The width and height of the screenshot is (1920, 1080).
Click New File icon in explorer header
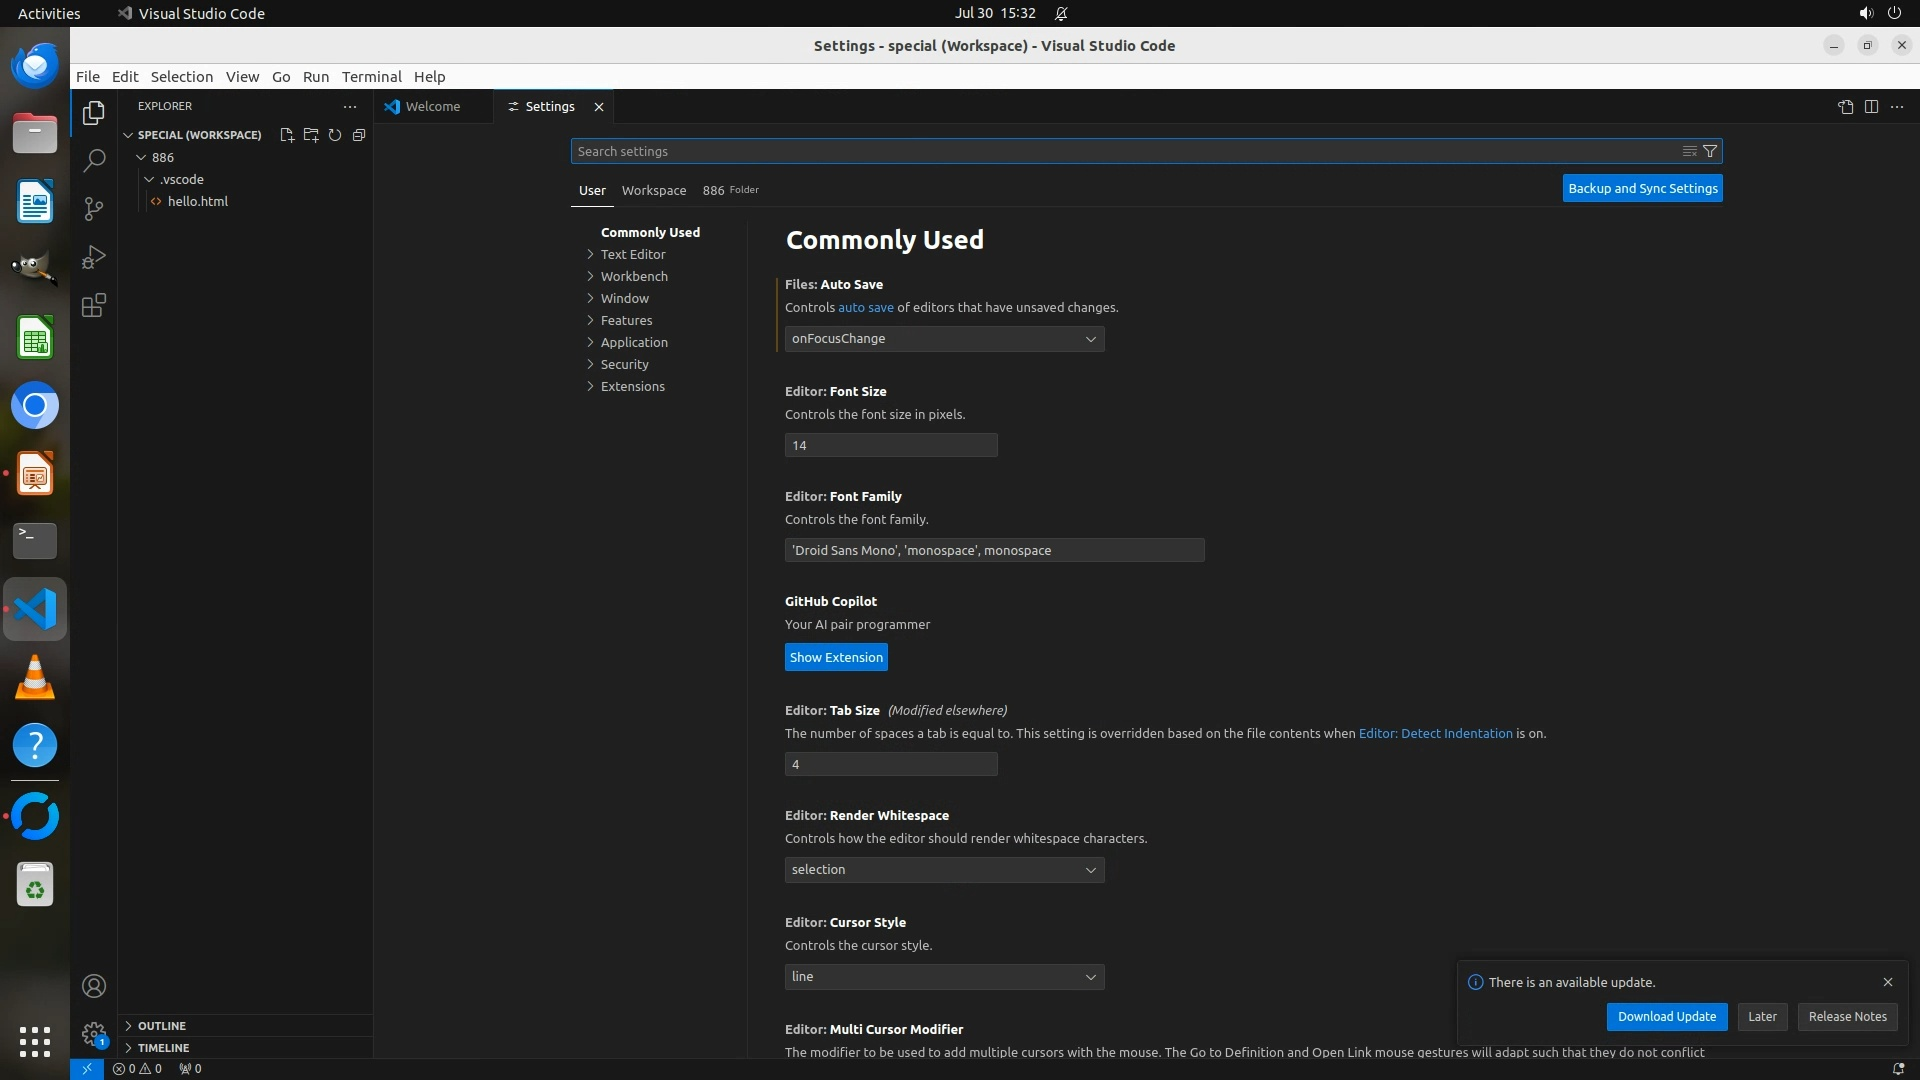click(287, 135)
